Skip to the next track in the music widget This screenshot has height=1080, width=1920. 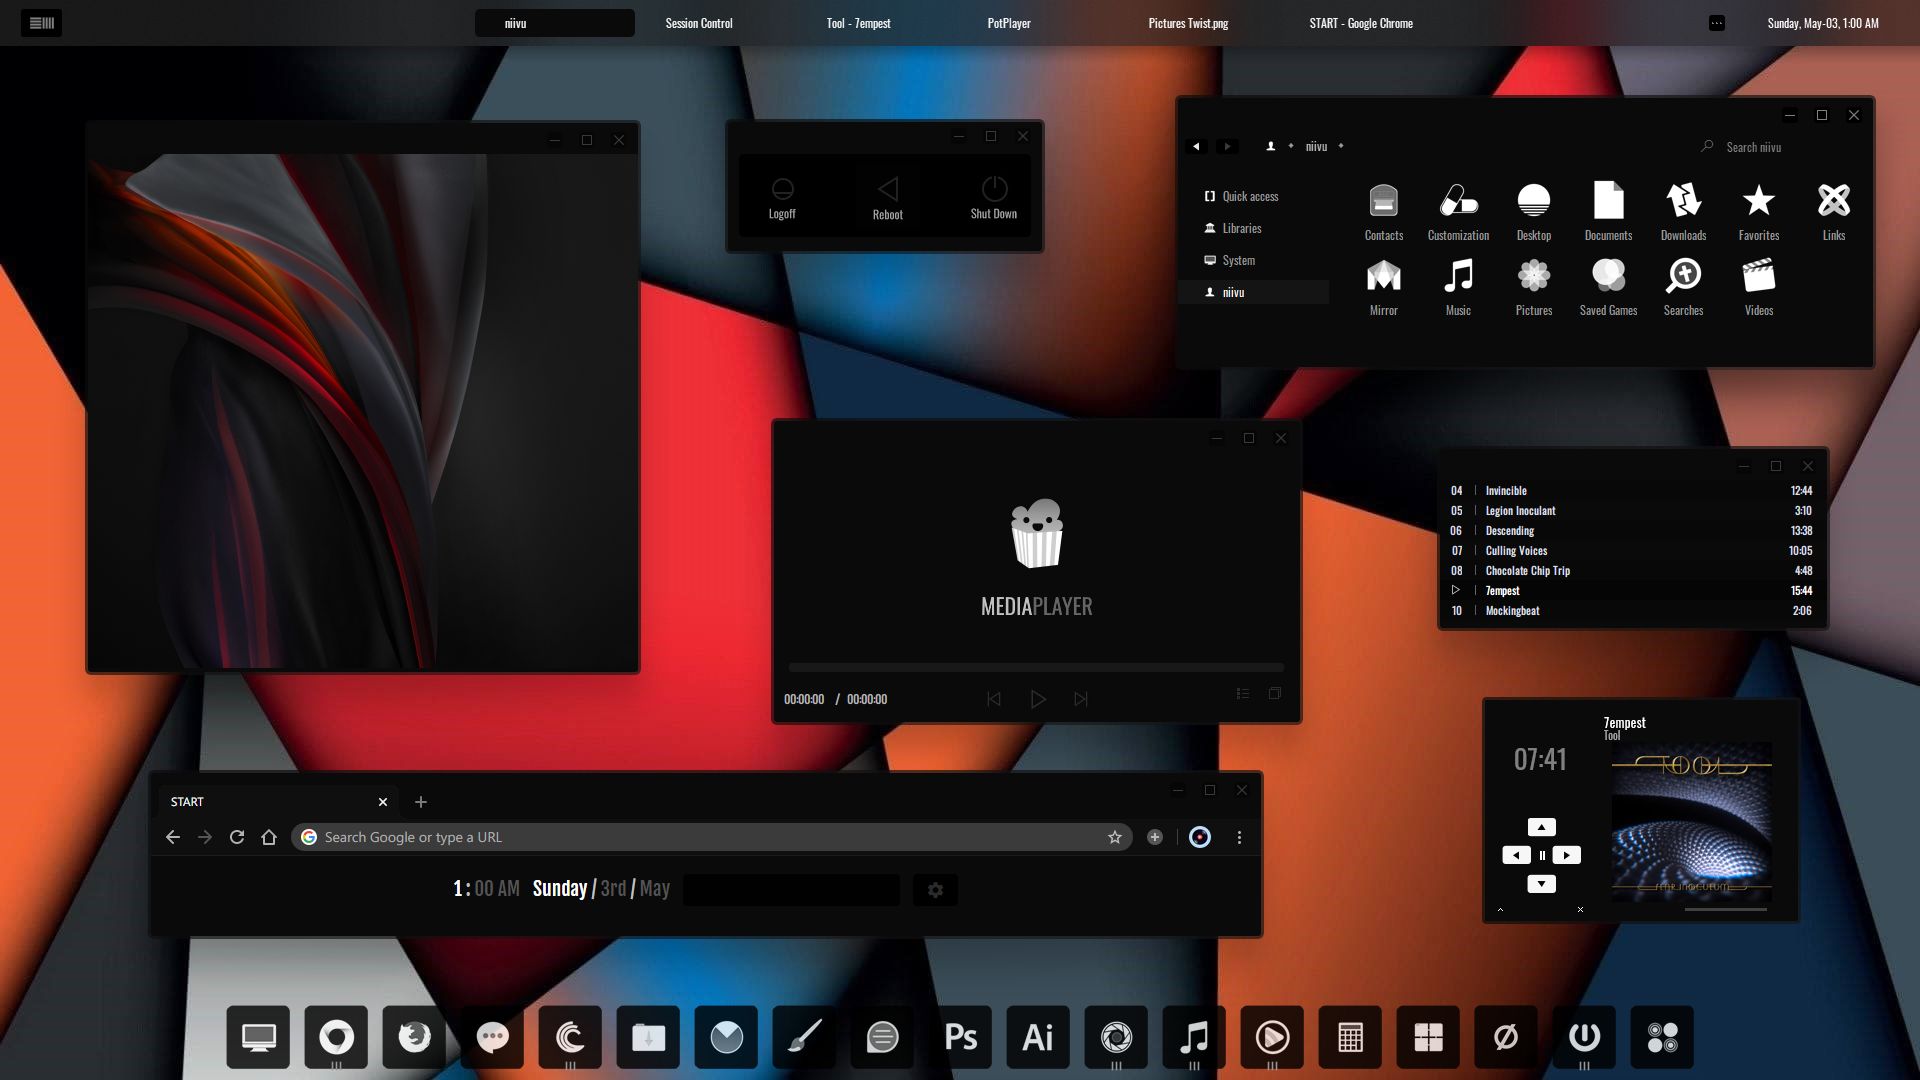click(x=1567, y=855)
